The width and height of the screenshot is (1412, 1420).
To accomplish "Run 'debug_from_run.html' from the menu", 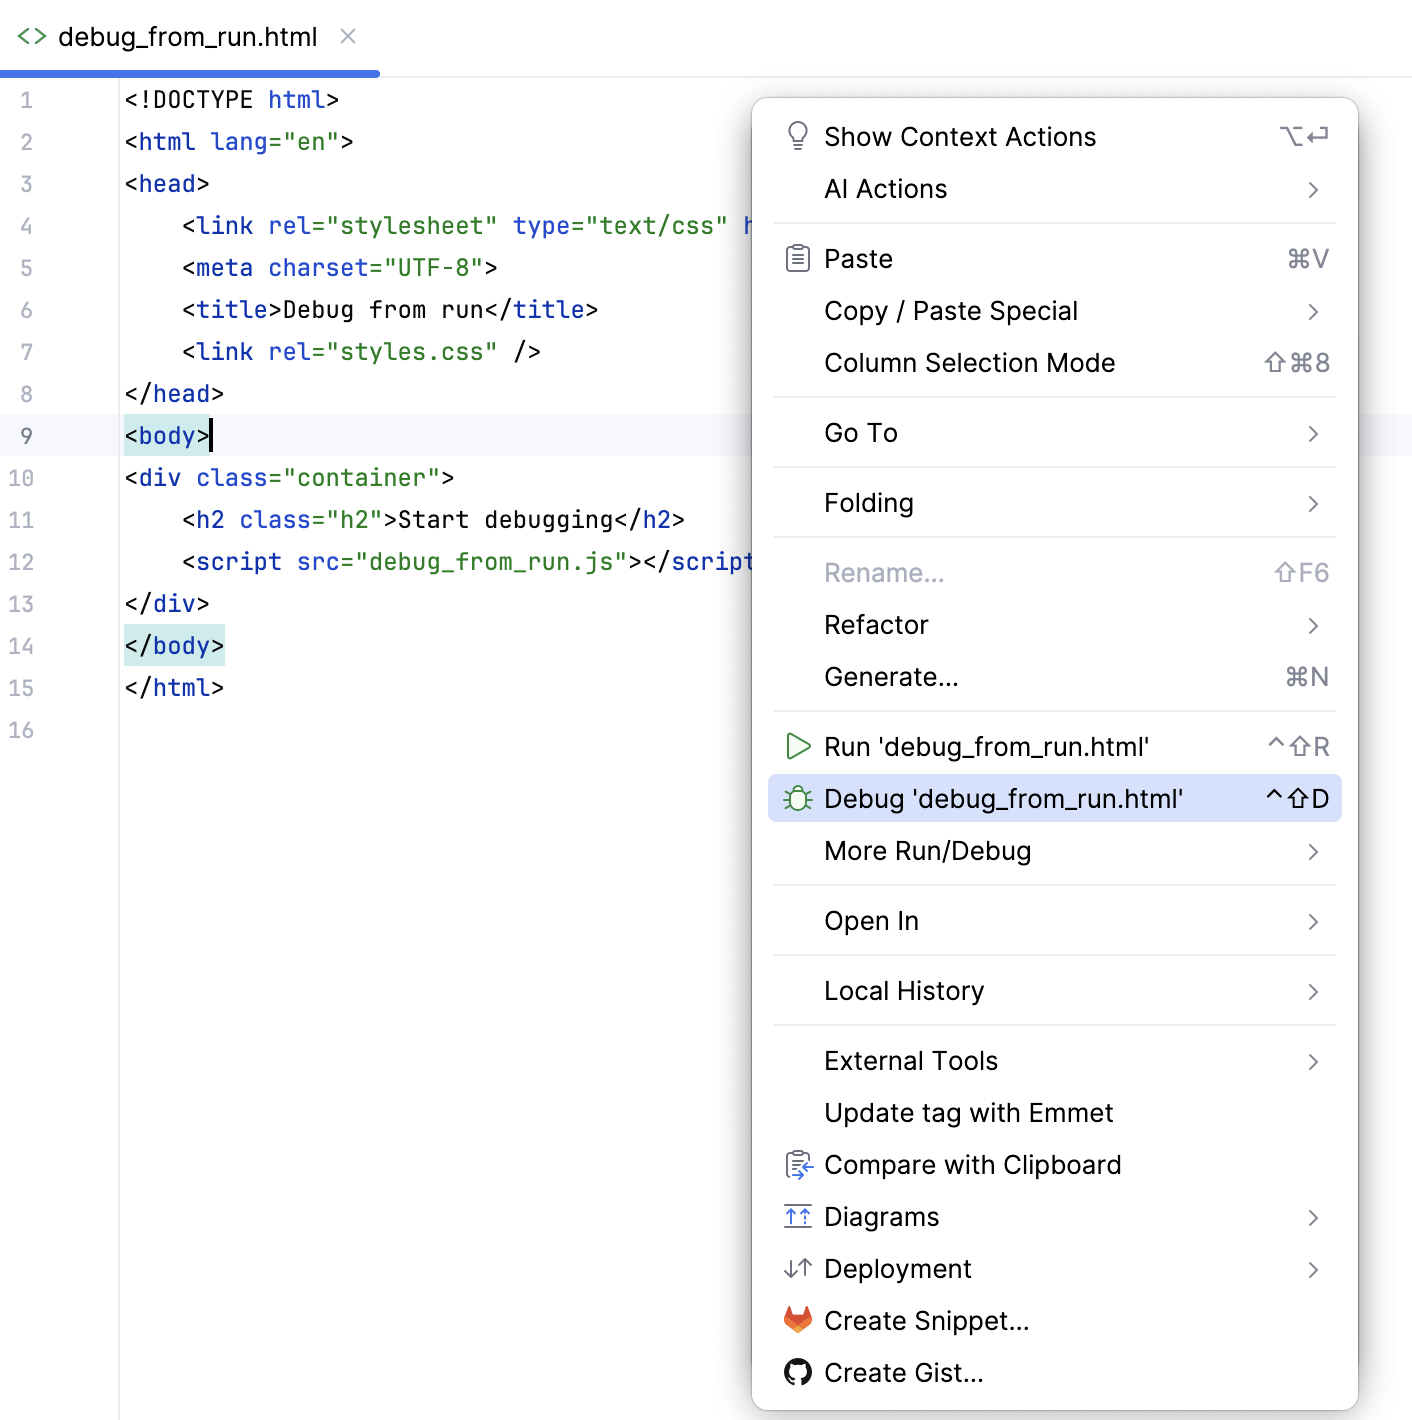I will tap(986, 746).
